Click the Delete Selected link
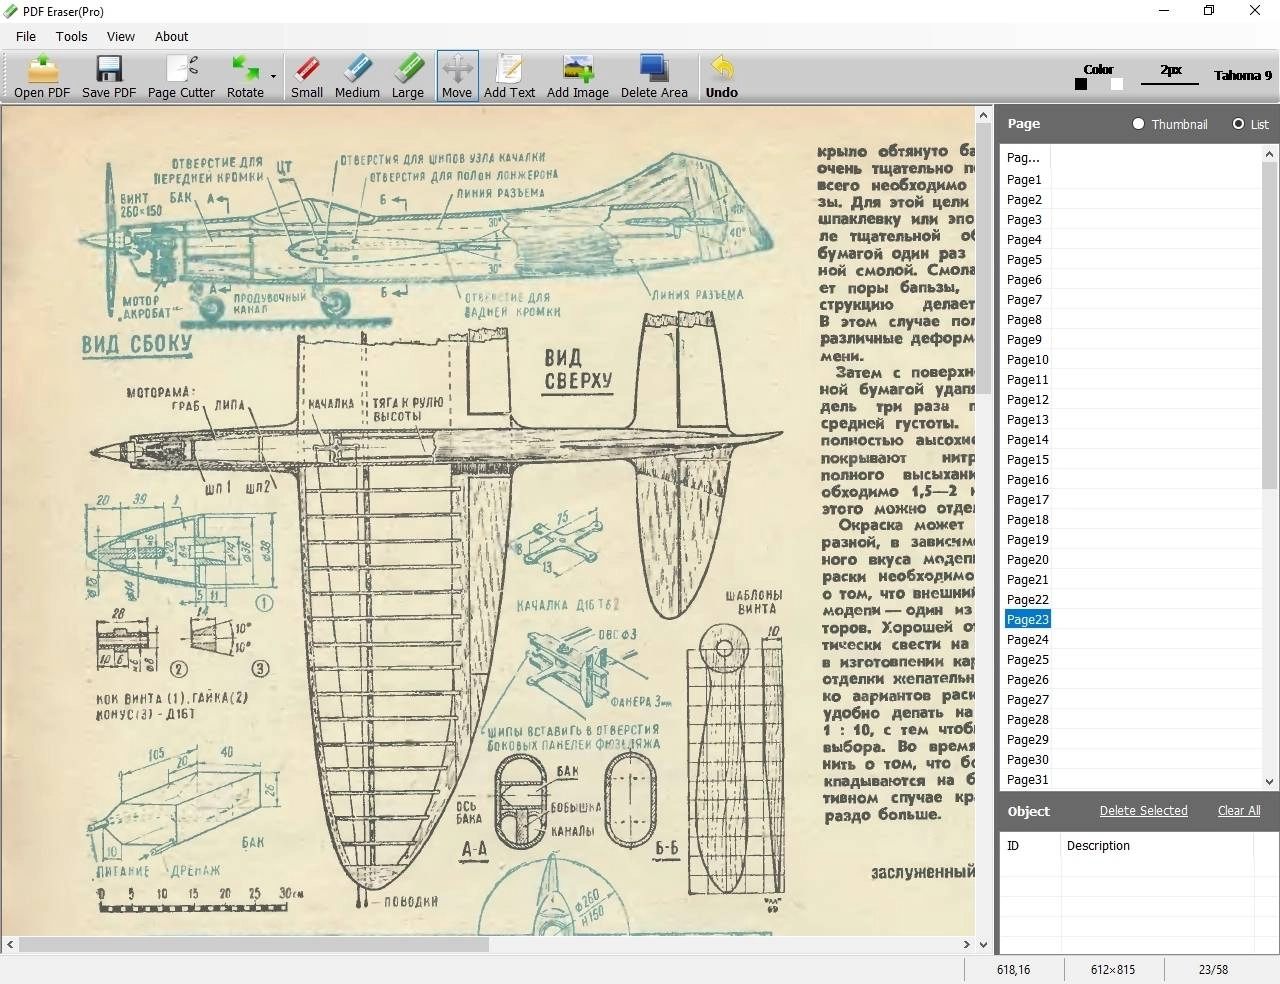The image size is (1280, 984). (x=1144, y=811)
